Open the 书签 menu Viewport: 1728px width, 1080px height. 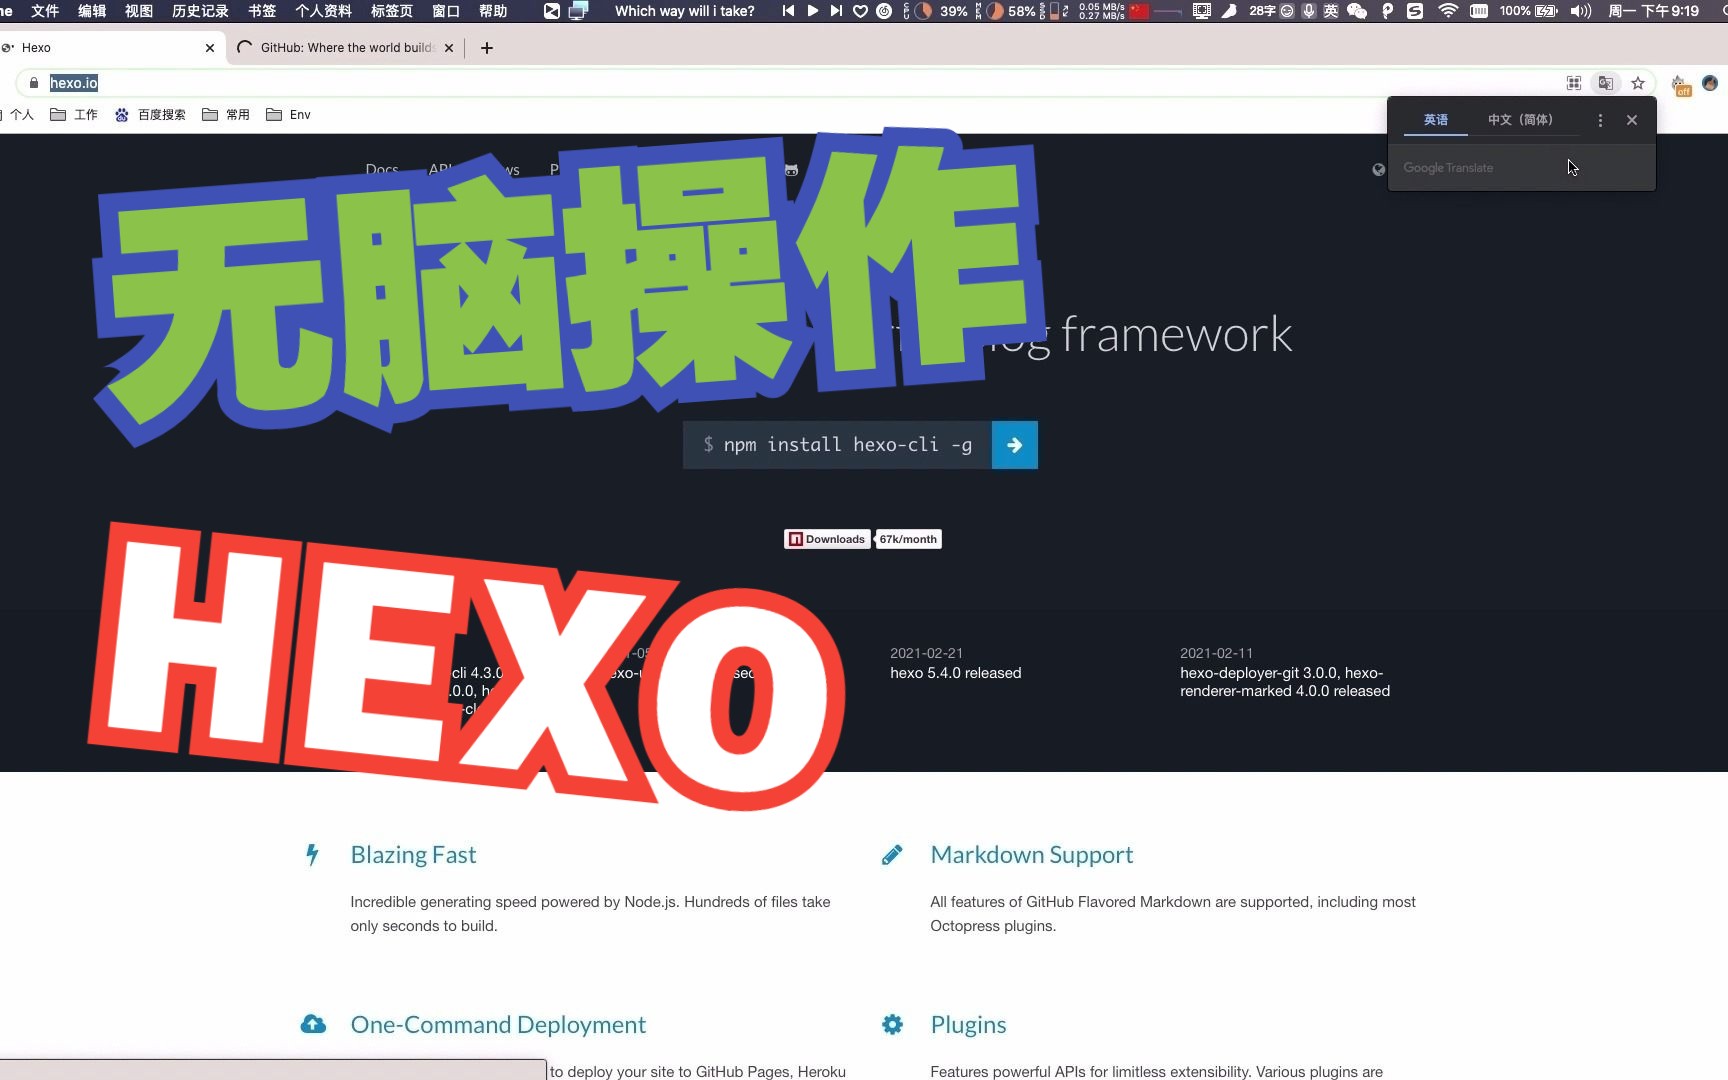[x=262, y=11]
